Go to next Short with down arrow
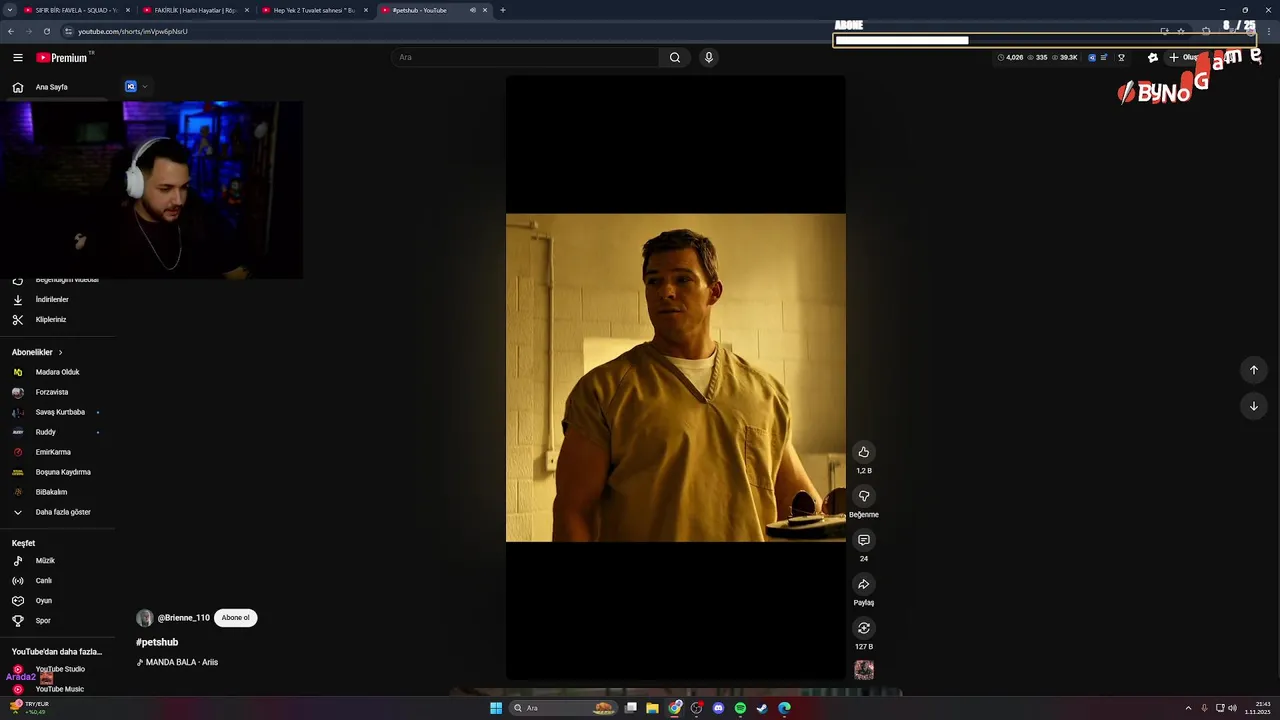Screen dimensions: 1280x720 point(1254,406)
